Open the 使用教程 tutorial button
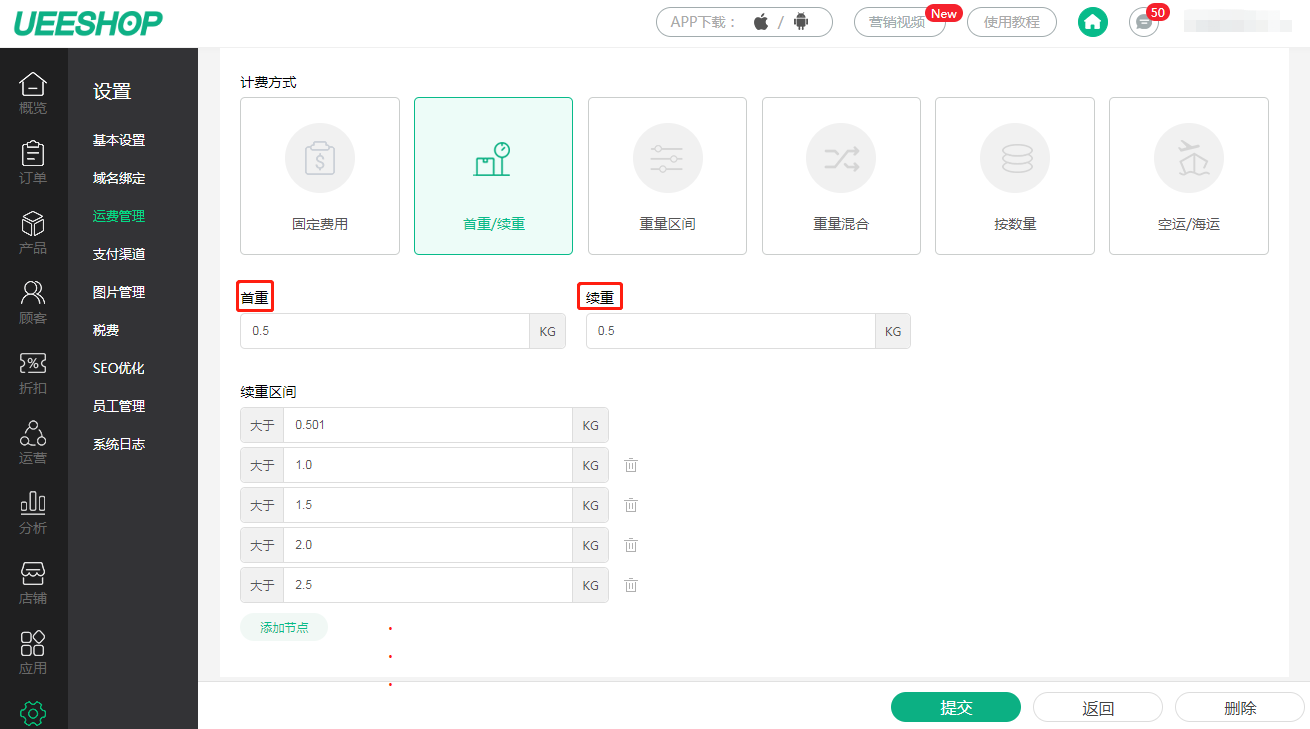Image resolution: width=1310 pixels, height=729 pixels. pyautogui.click(x=1012, y=22)
